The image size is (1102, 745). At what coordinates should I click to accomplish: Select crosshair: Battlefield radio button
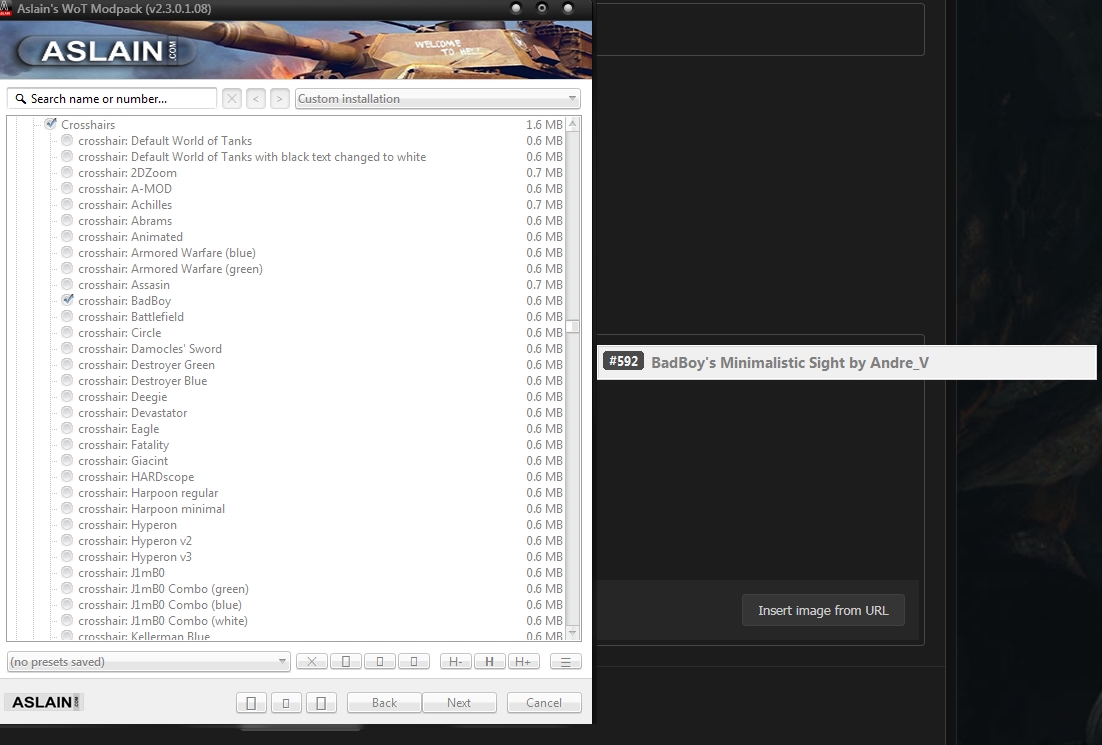tap(67, 316)
